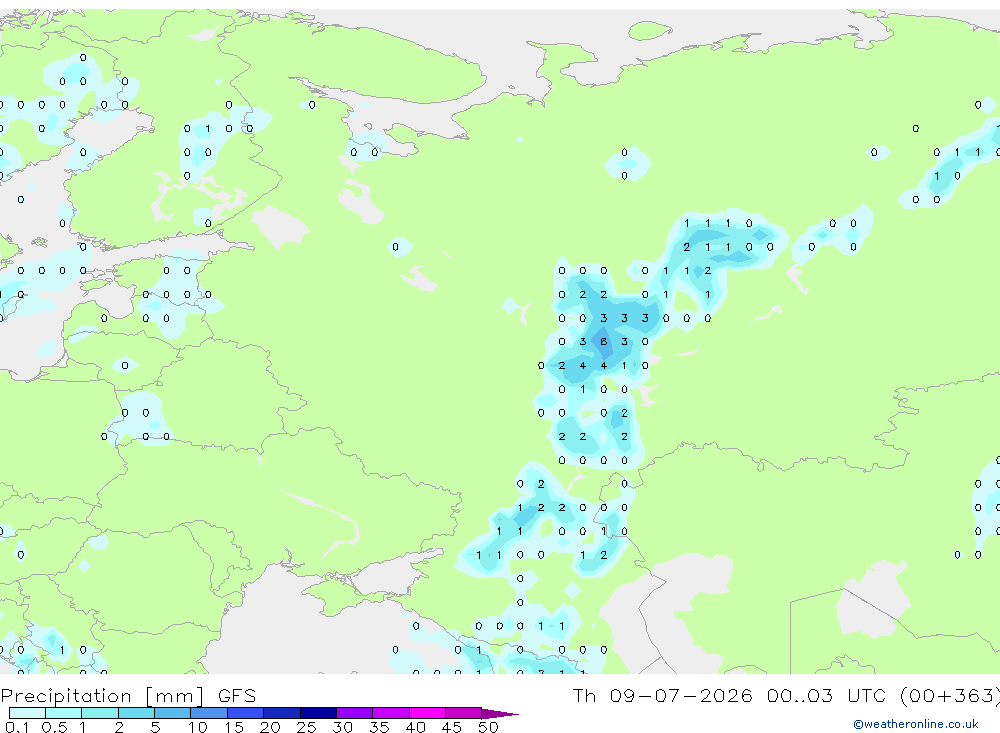Click the 1–2 mm legend color swatch
Screen dimensions: 1000x733
tap(100, 713)
